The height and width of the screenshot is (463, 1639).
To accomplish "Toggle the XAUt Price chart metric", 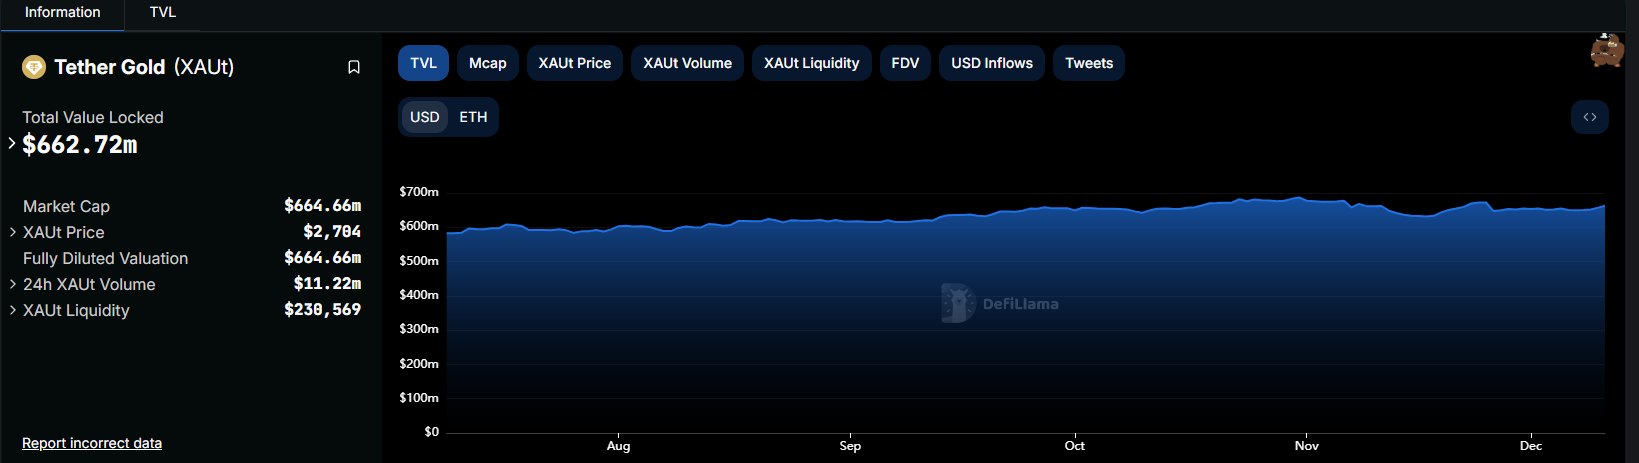I will (x=575, y=63).
